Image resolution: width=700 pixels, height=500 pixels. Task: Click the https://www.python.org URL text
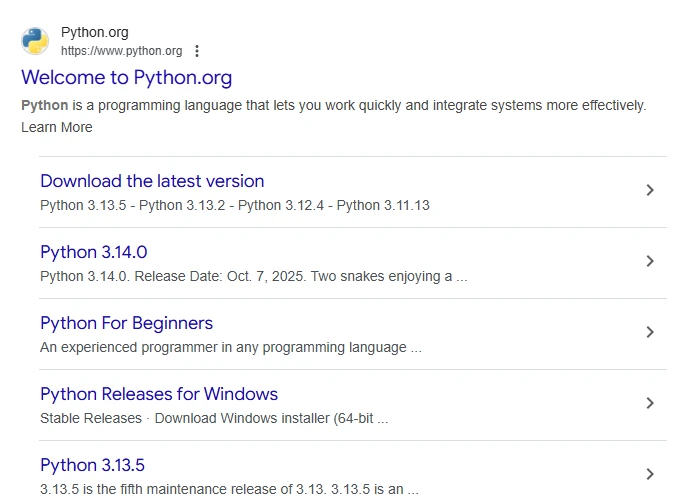[121, 51]
